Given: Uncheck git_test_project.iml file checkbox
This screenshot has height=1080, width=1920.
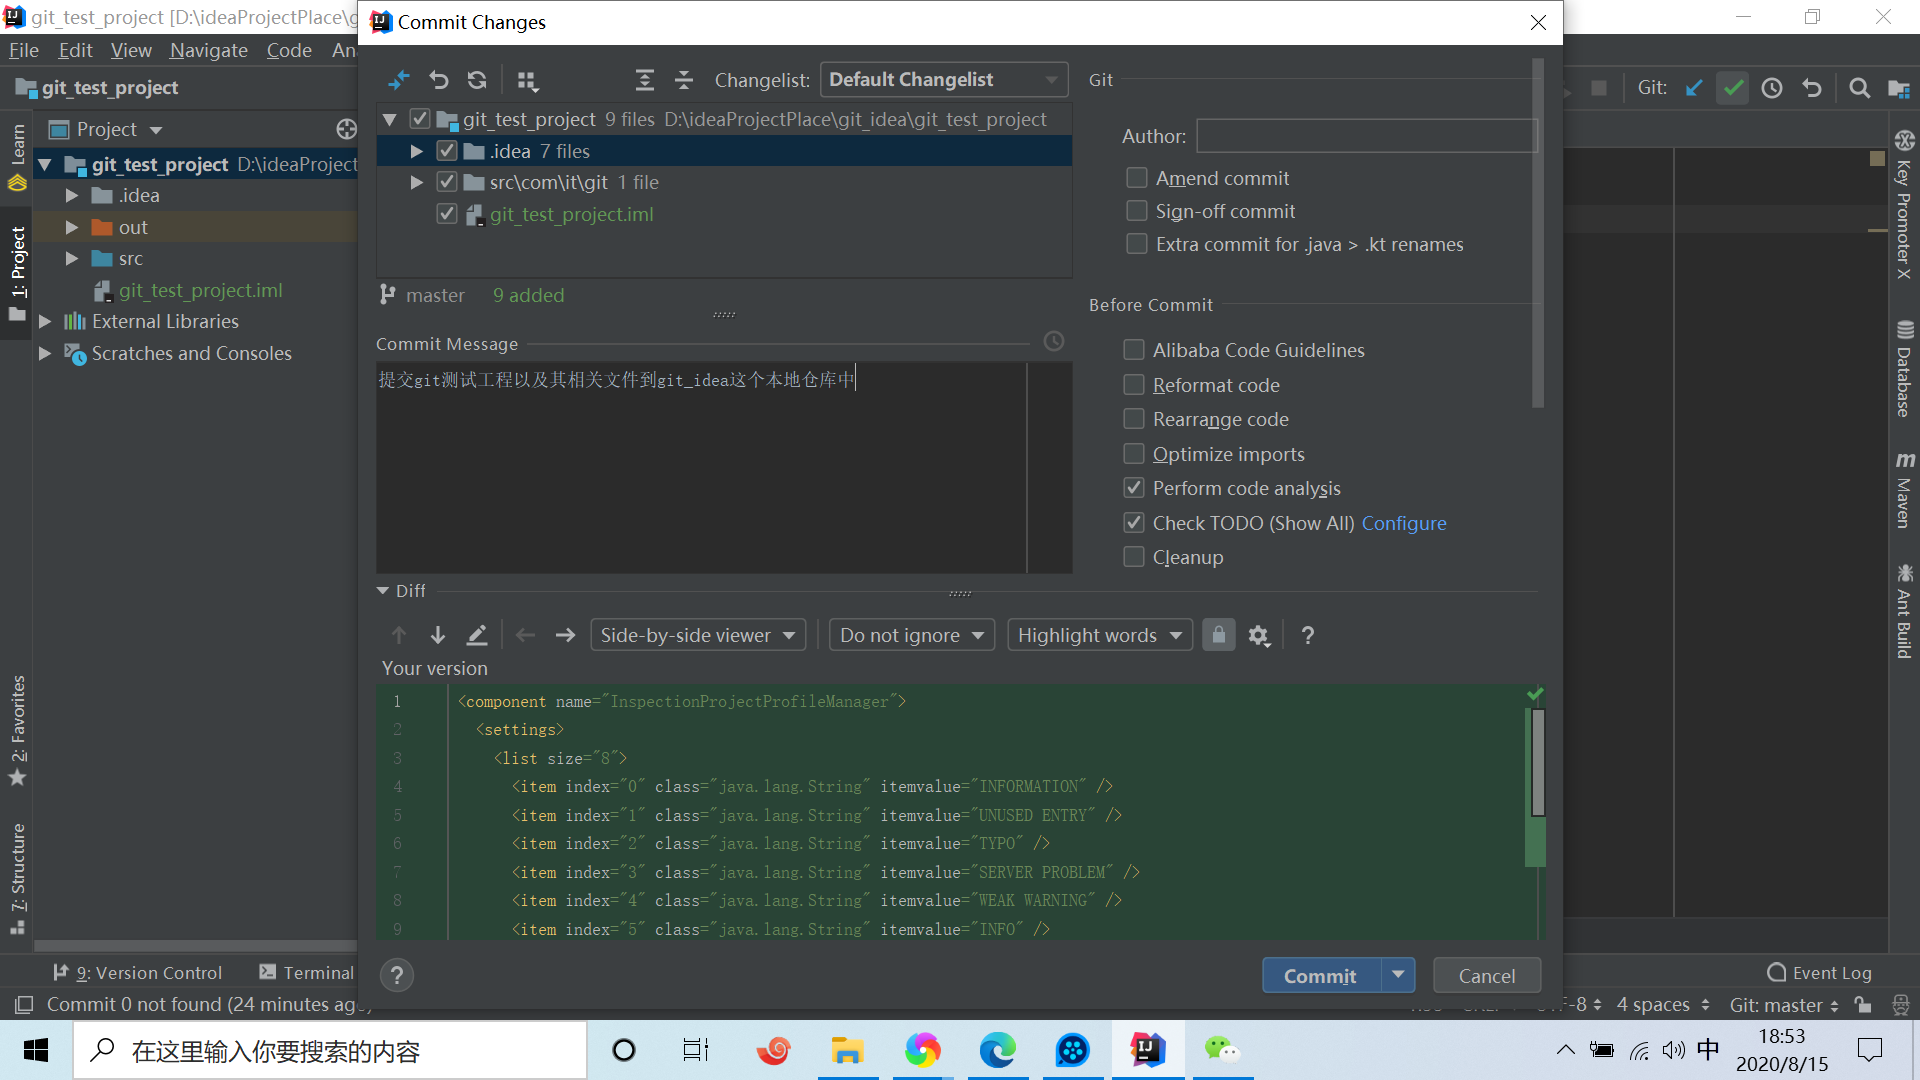Looking at the screenshot, I should coord(447,214).
